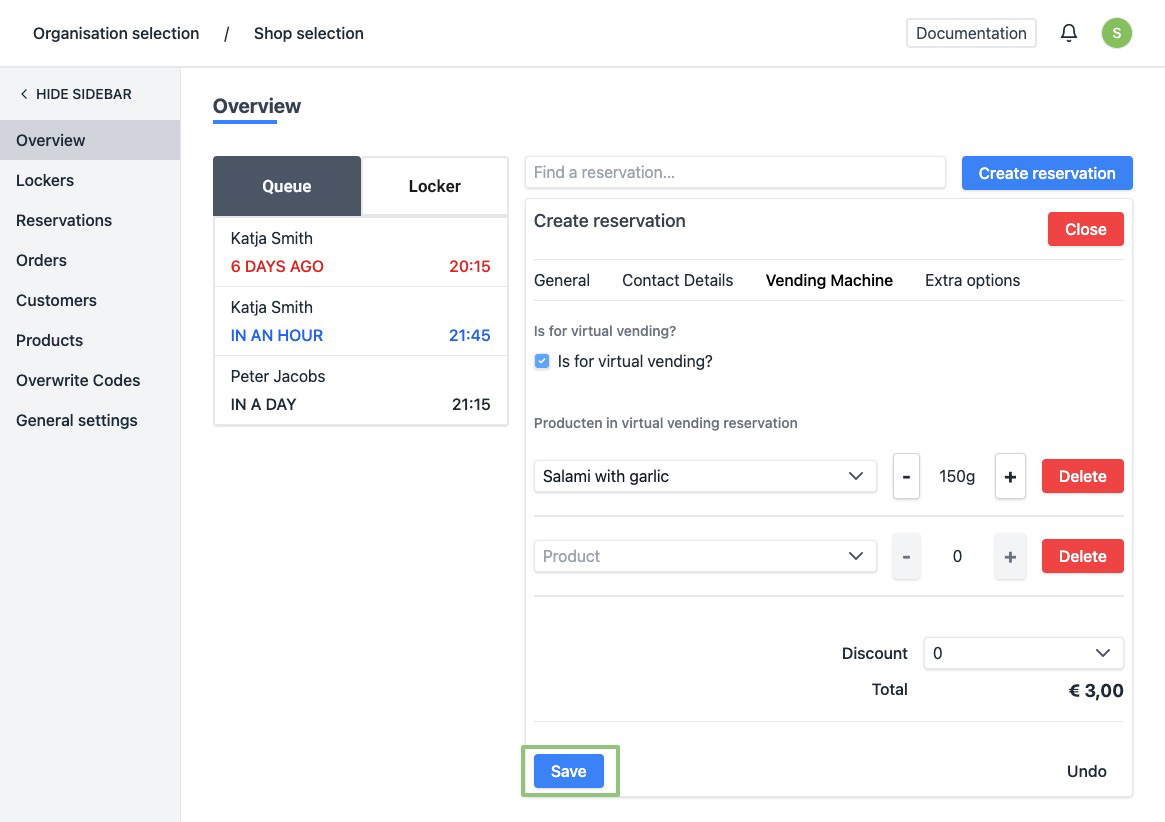The image size is (1165, 822).
Task: Open the notifications bell icon
Action: point(1069,33)
